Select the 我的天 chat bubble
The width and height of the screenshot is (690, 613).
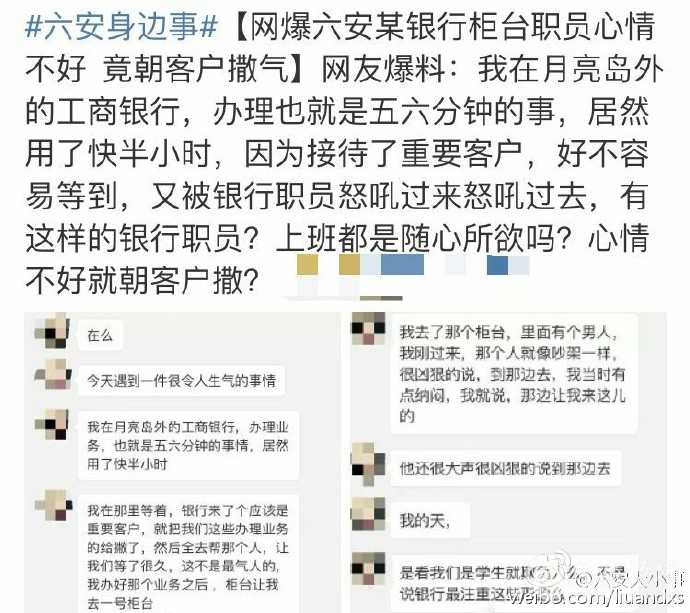[430, 521]
